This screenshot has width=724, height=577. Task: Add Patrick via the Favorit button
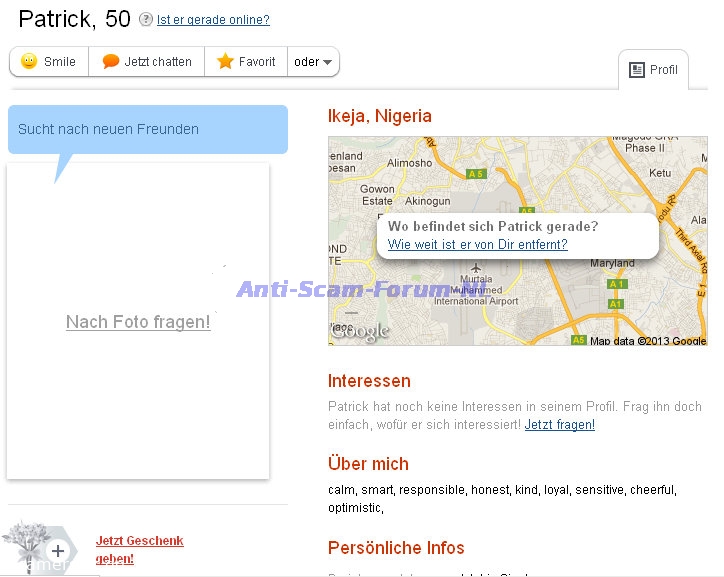click(x=246, y=62)
